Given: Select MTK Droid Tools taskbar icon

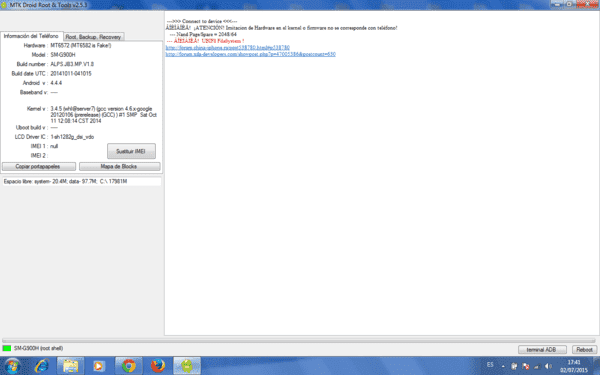Looking at the screenshot, I should [187, 366].
